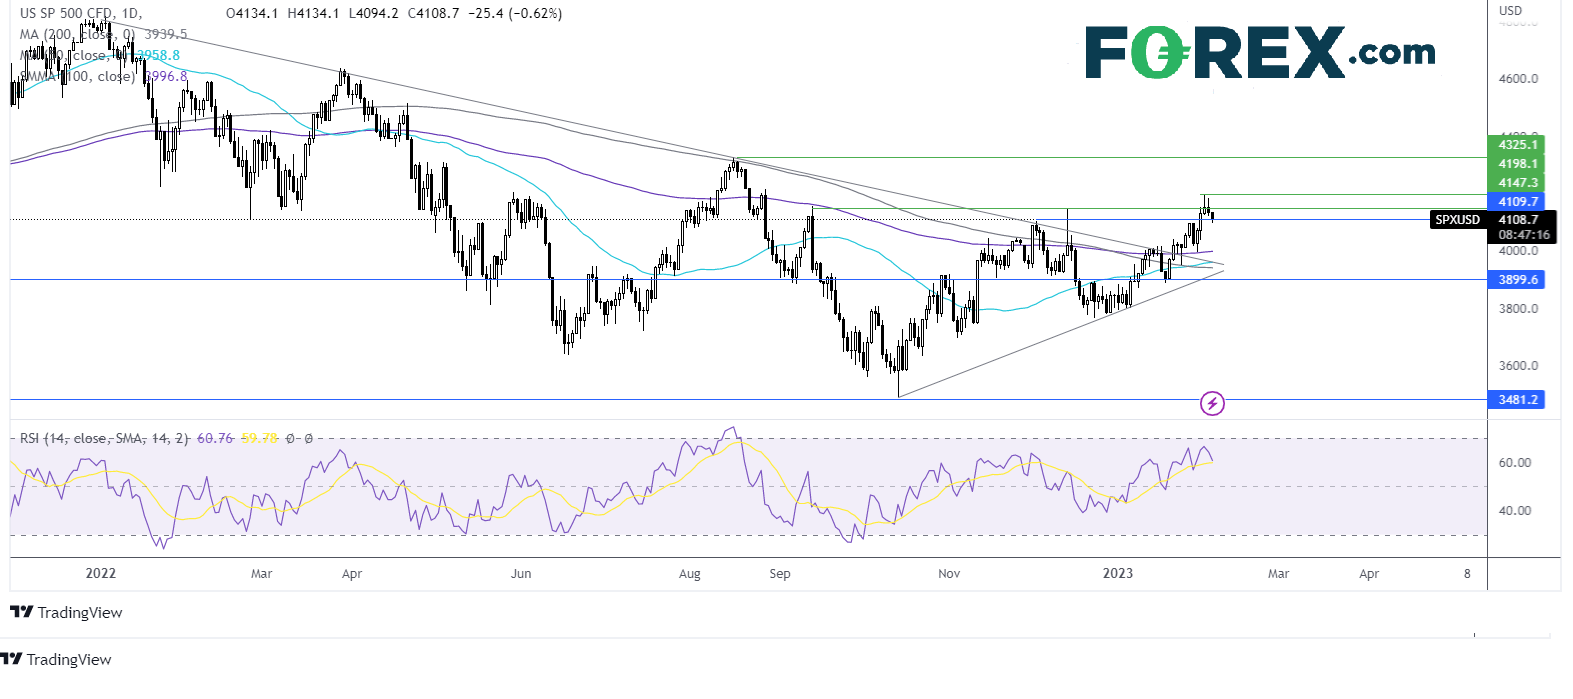Select the US SP 500 CFD symbol title
1573x699 pixels.
click(x=66, y=13)
